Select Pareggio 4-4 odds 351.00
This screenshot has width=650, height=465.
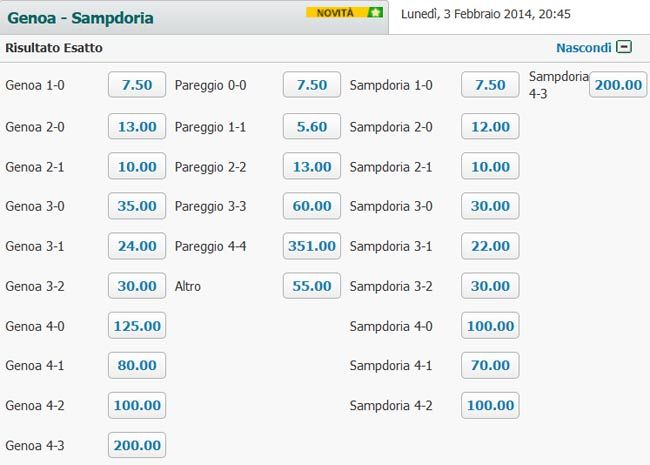tap(312, 246)
